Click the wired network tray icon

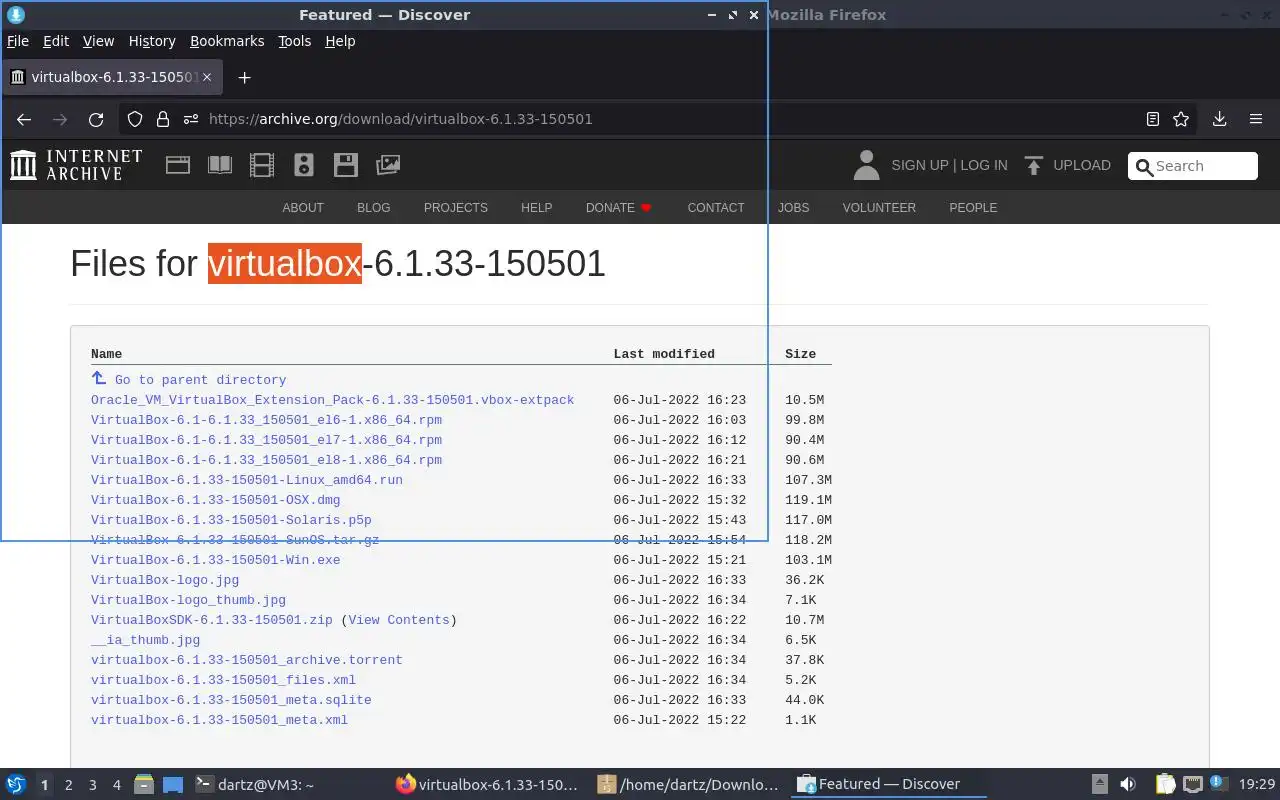(x=1193, y=784)
